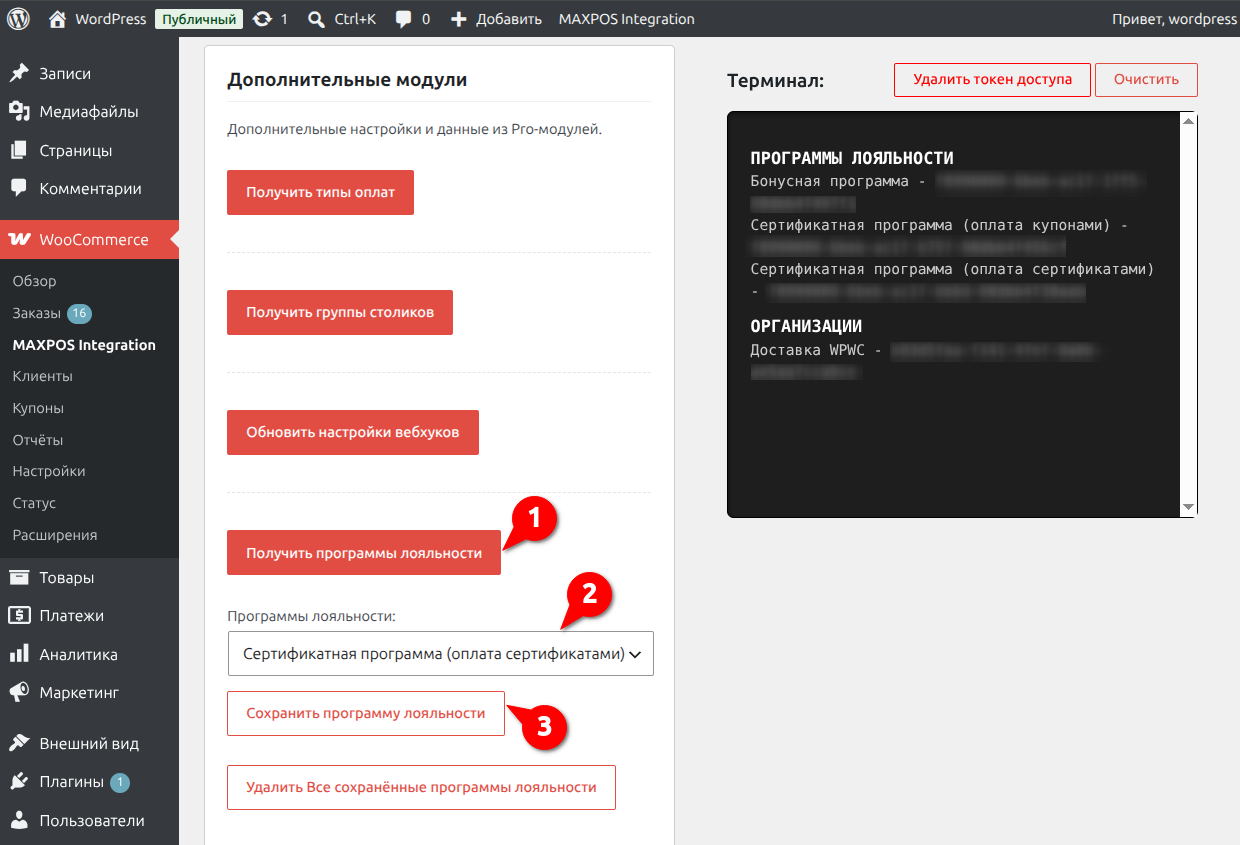Screen dimensions: 1240x845
Task: Click Привет, wordpress account link
Action: click(1174, 19)
